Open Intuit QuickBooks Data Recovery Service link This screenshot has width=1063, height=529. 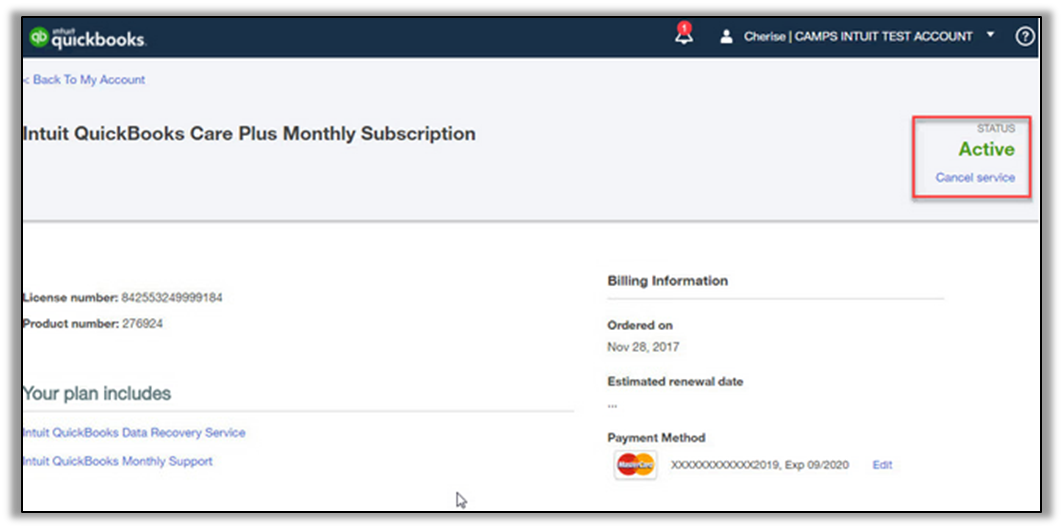(x=134, y=432)
